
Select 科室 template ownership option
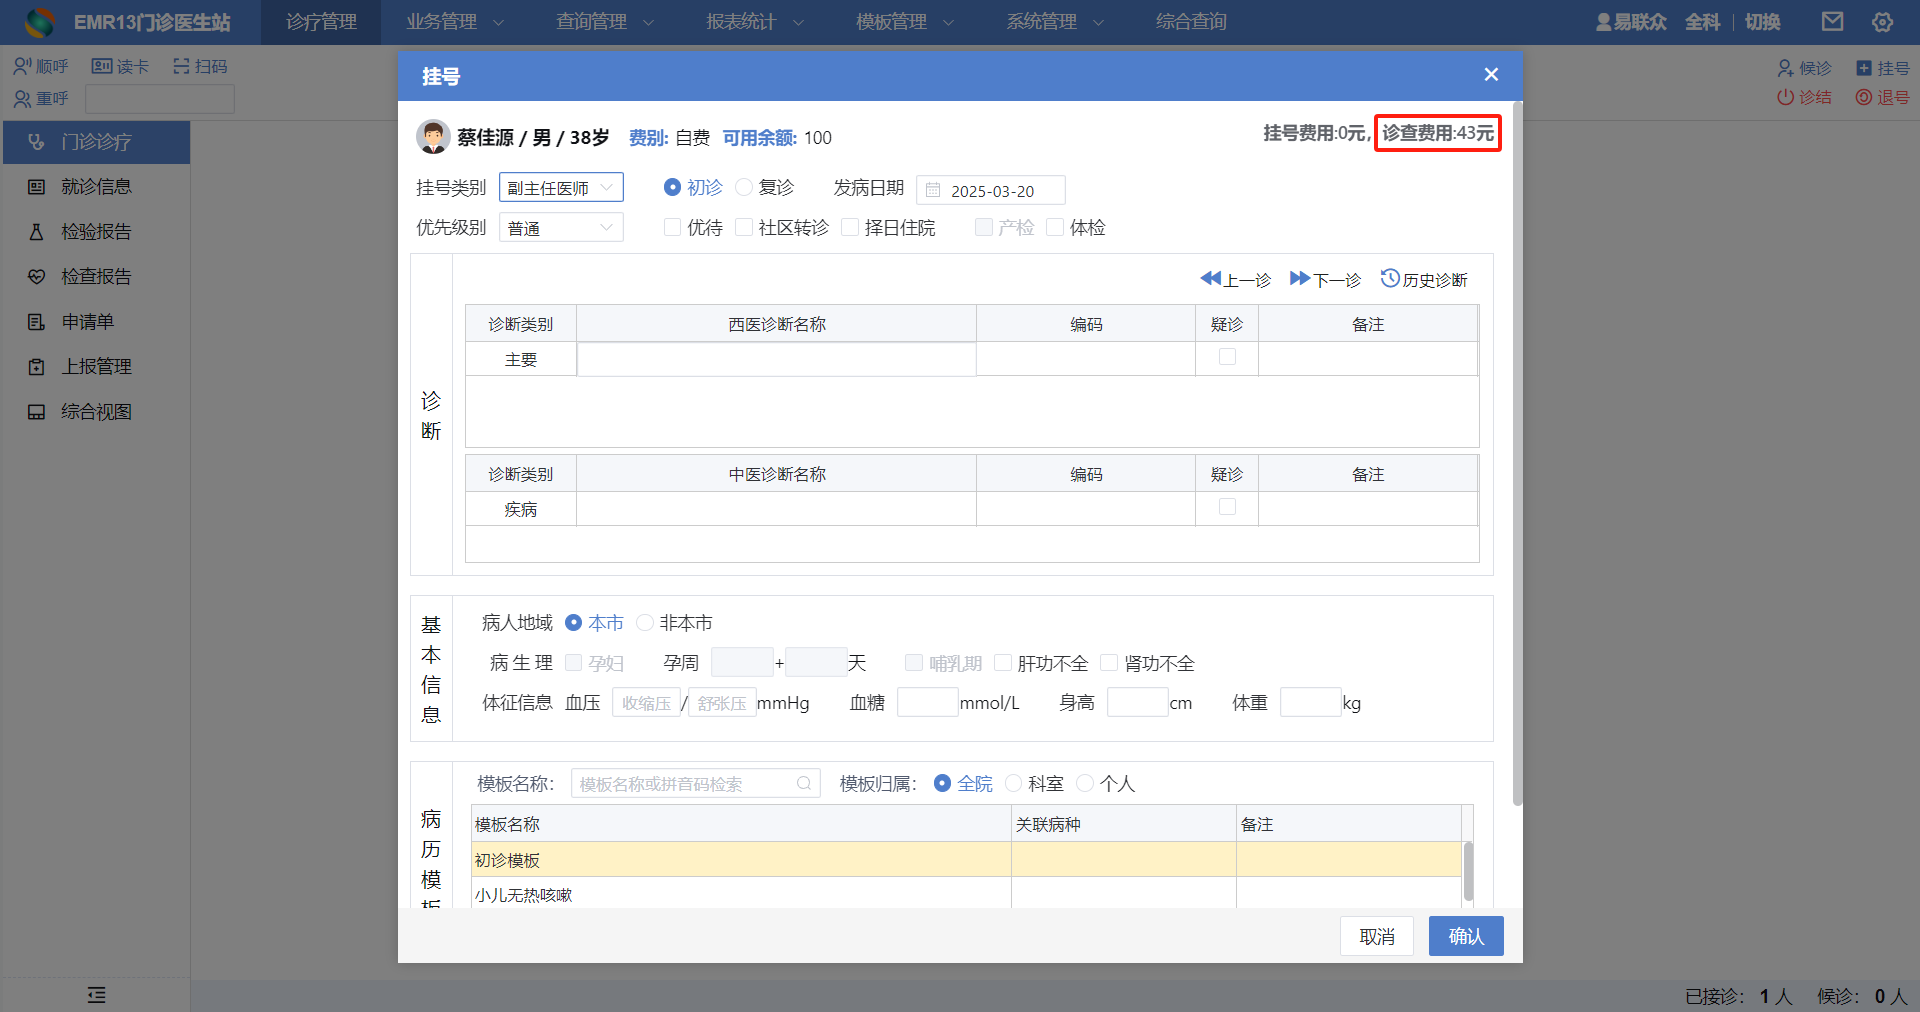(1014, 784)
